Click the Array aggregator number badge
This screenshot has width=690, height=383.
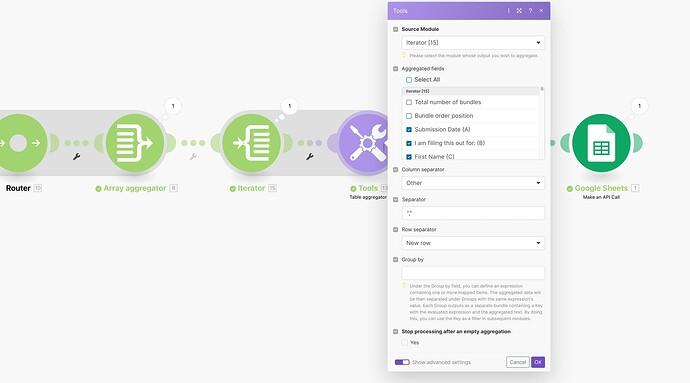coord(173,188)
